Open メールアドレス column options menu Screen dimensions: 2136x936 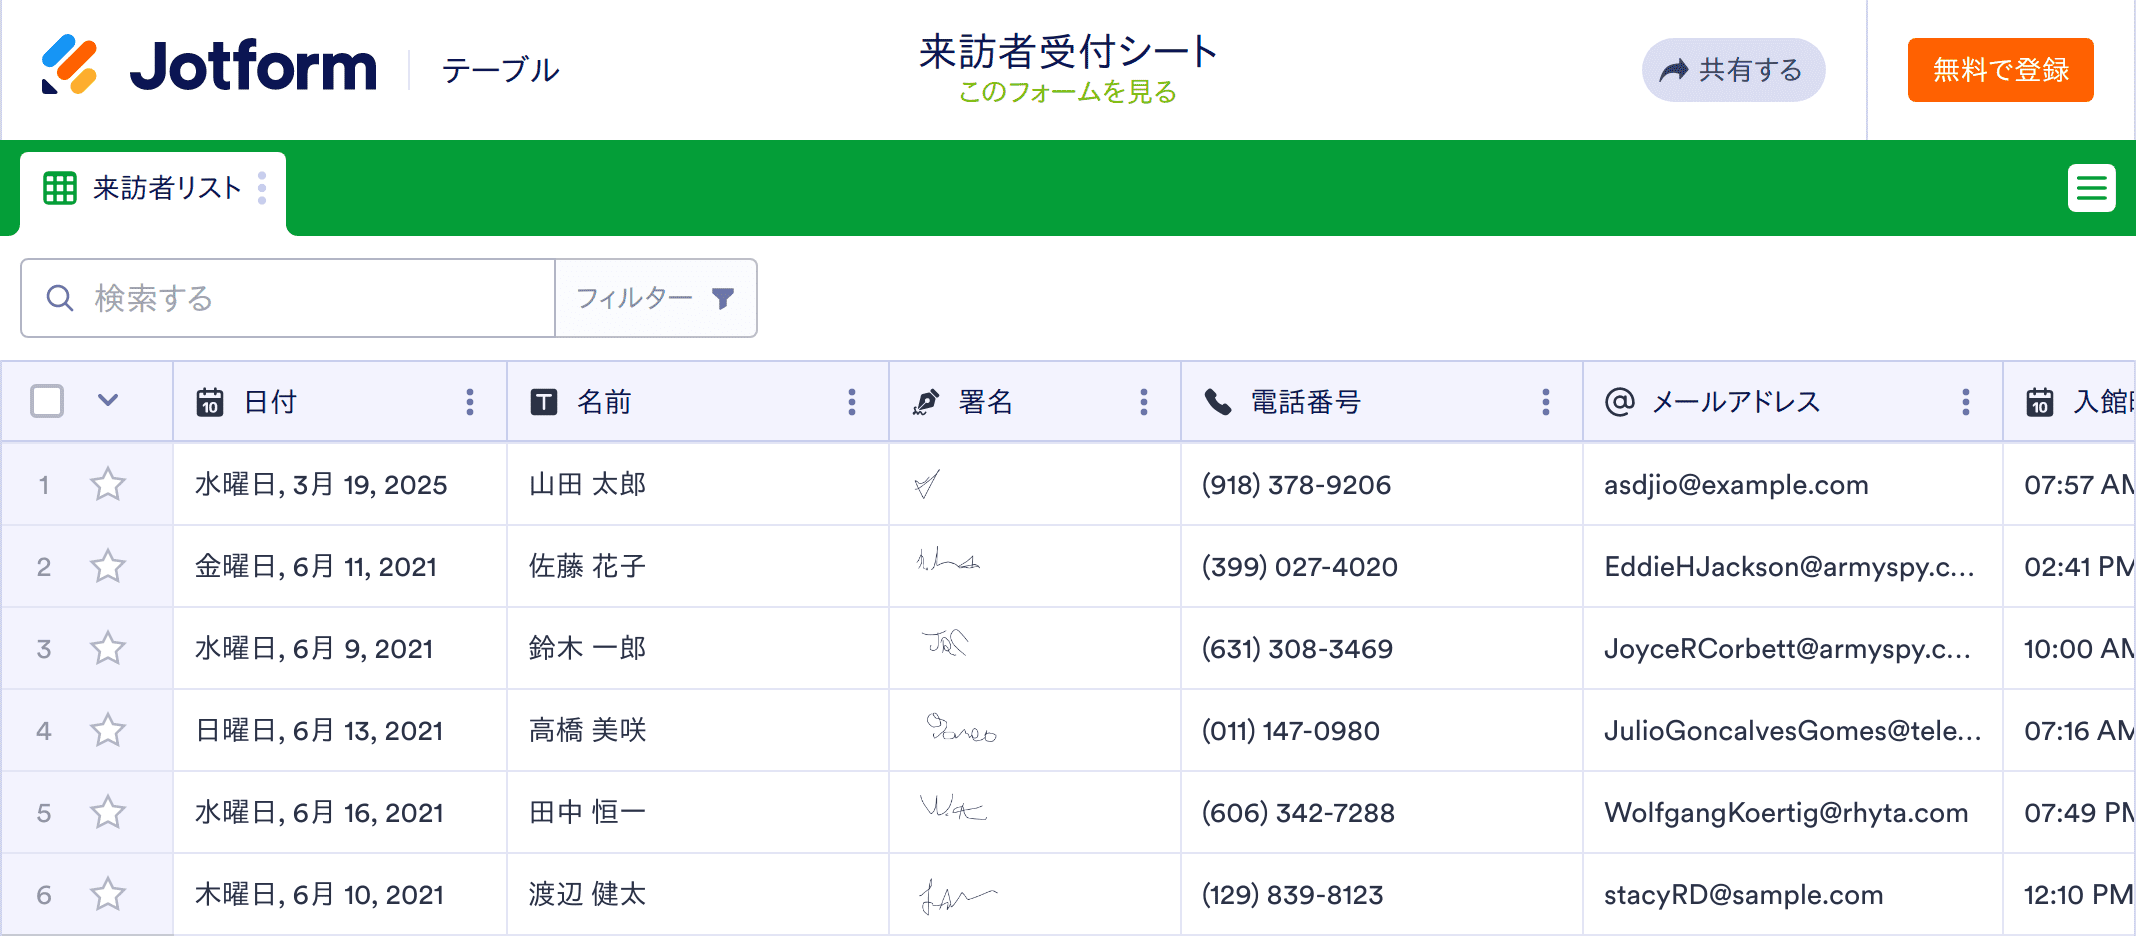pos(1966,402)
